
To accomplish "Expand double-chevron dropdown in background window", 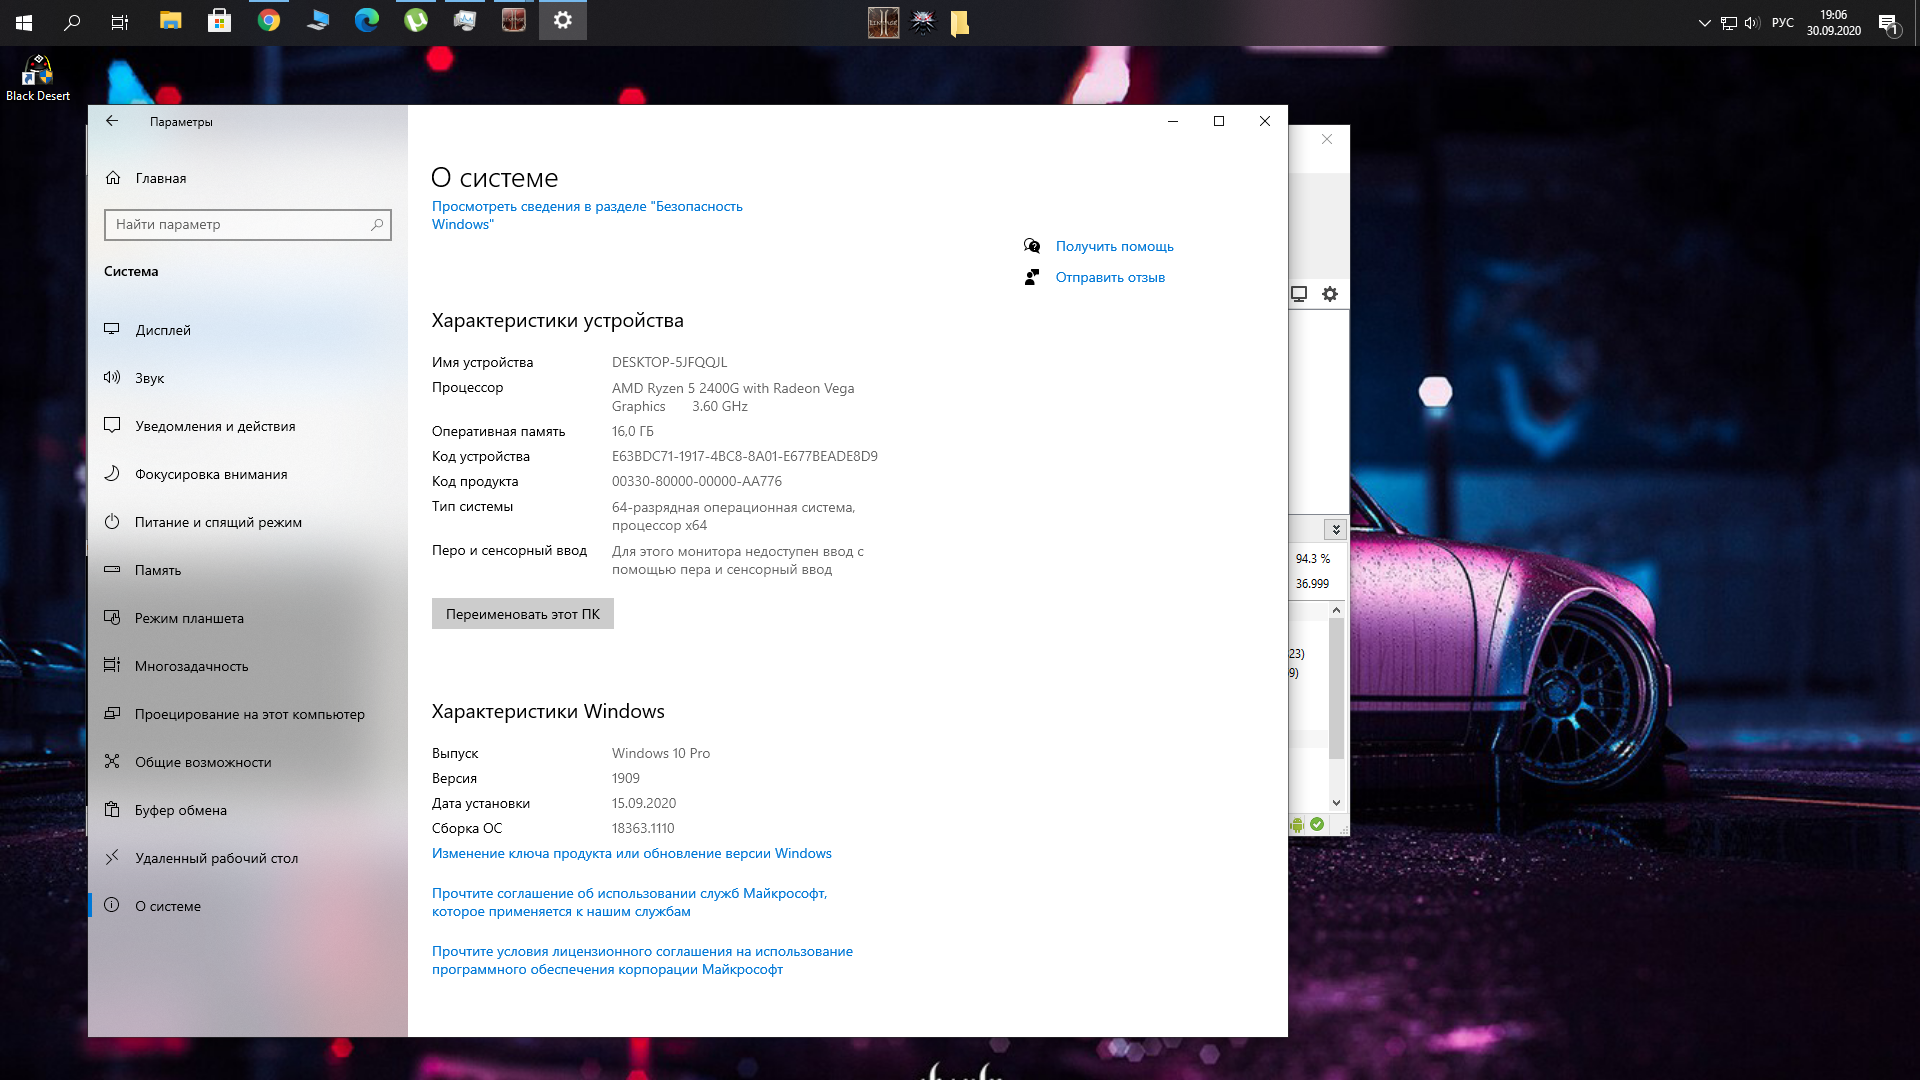I will click(1336, 529).
